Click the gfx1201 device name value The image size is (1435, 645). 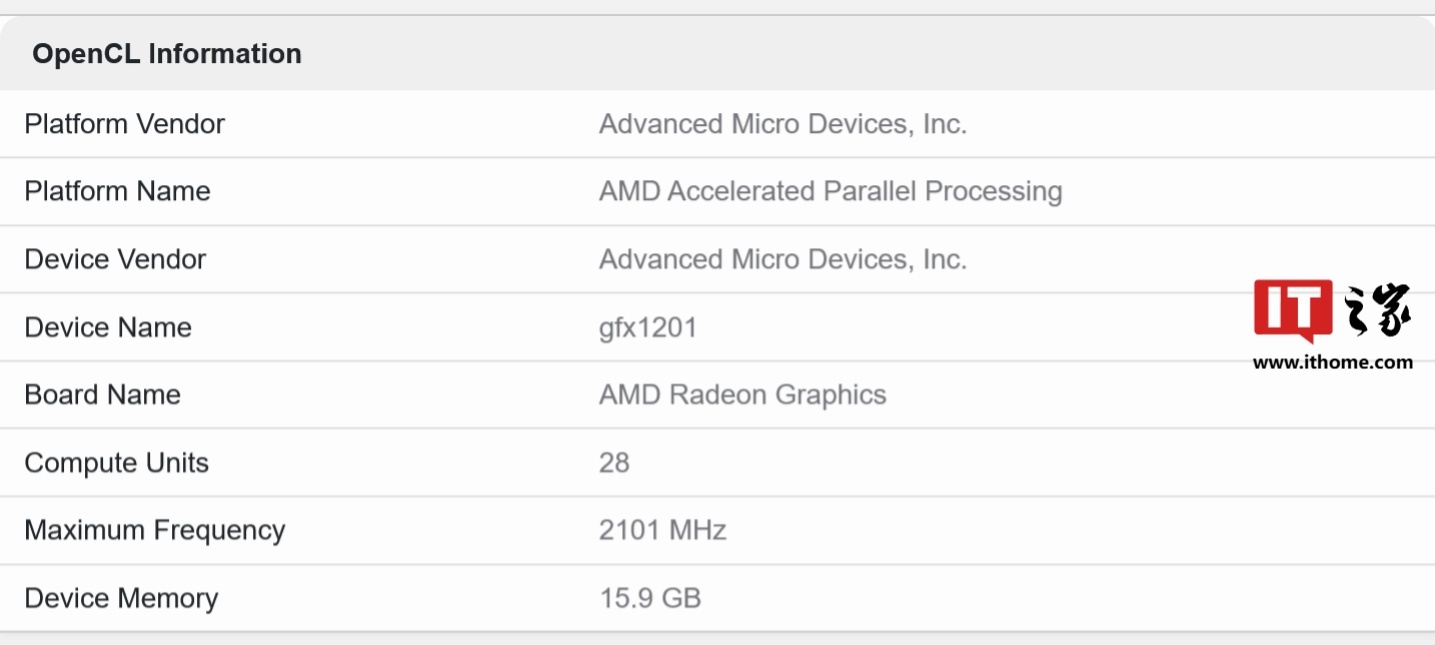(647, 327)
